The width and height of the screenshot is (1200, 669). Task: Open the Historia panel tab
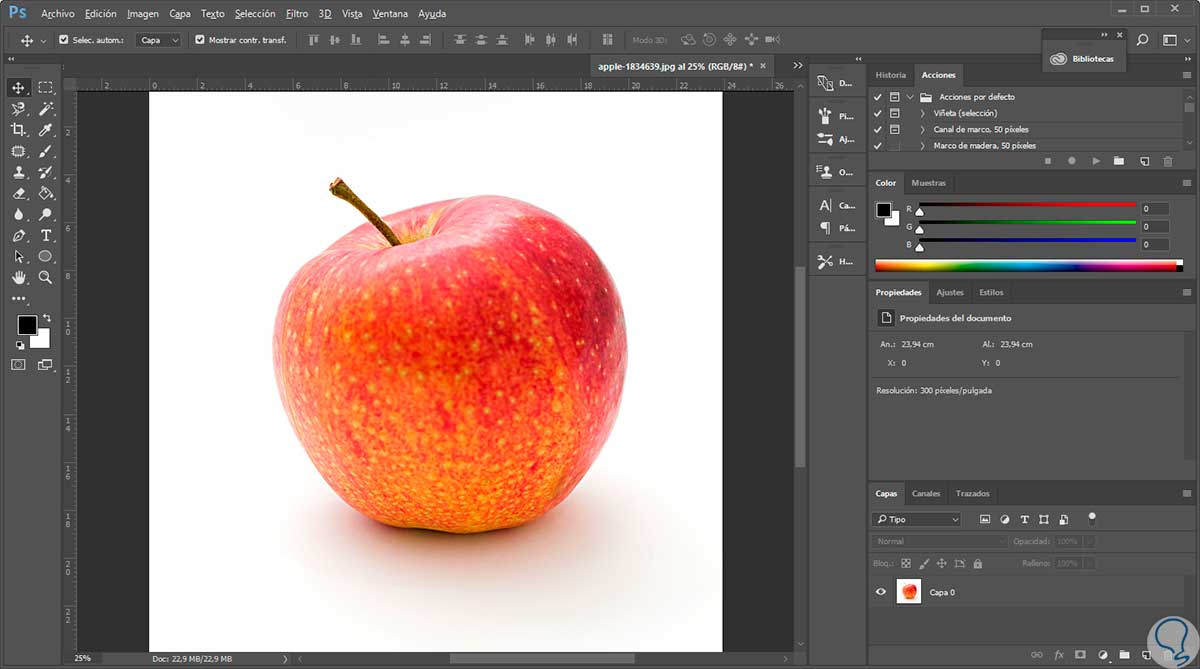pyautogui.click(x=890, y=75)
